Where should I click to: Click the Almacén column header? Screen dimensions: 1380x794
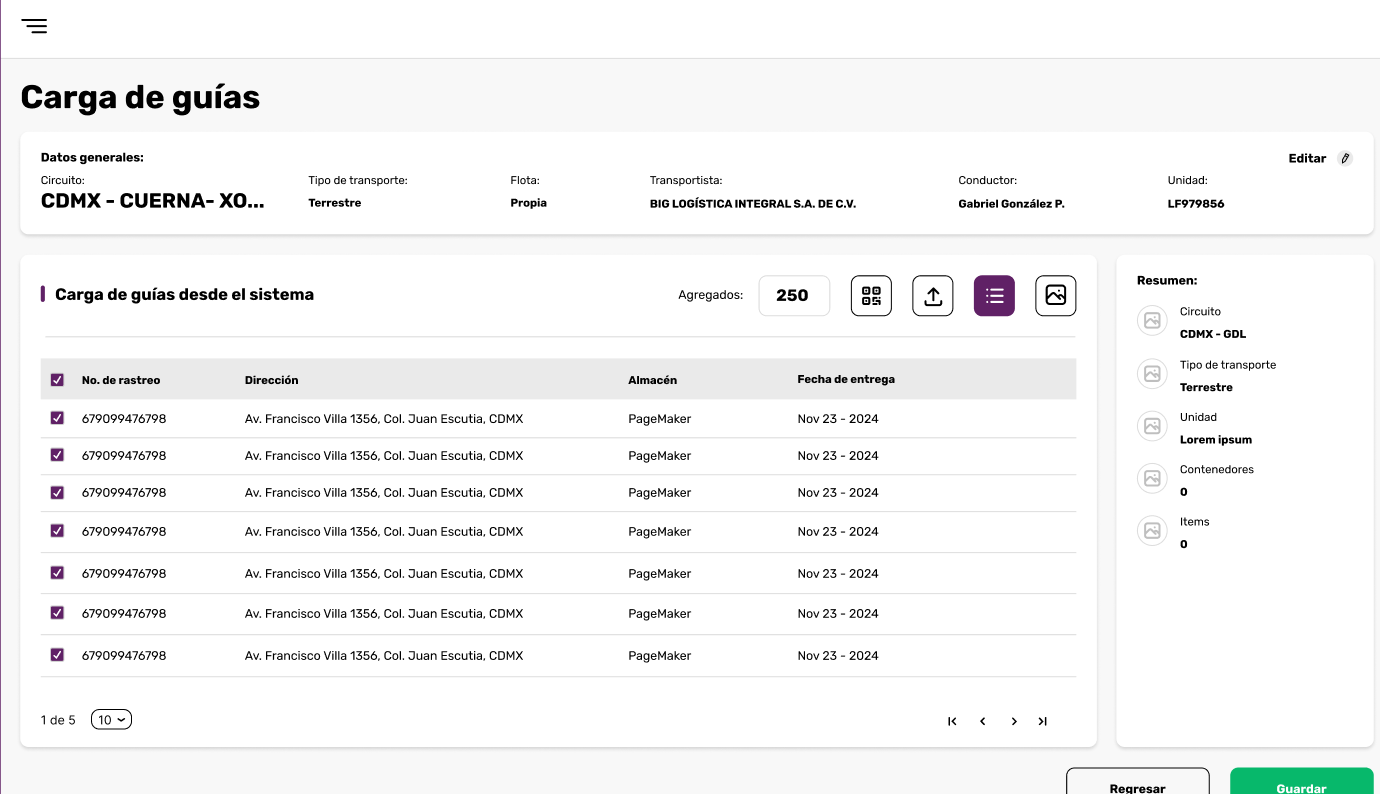[653, 380]
